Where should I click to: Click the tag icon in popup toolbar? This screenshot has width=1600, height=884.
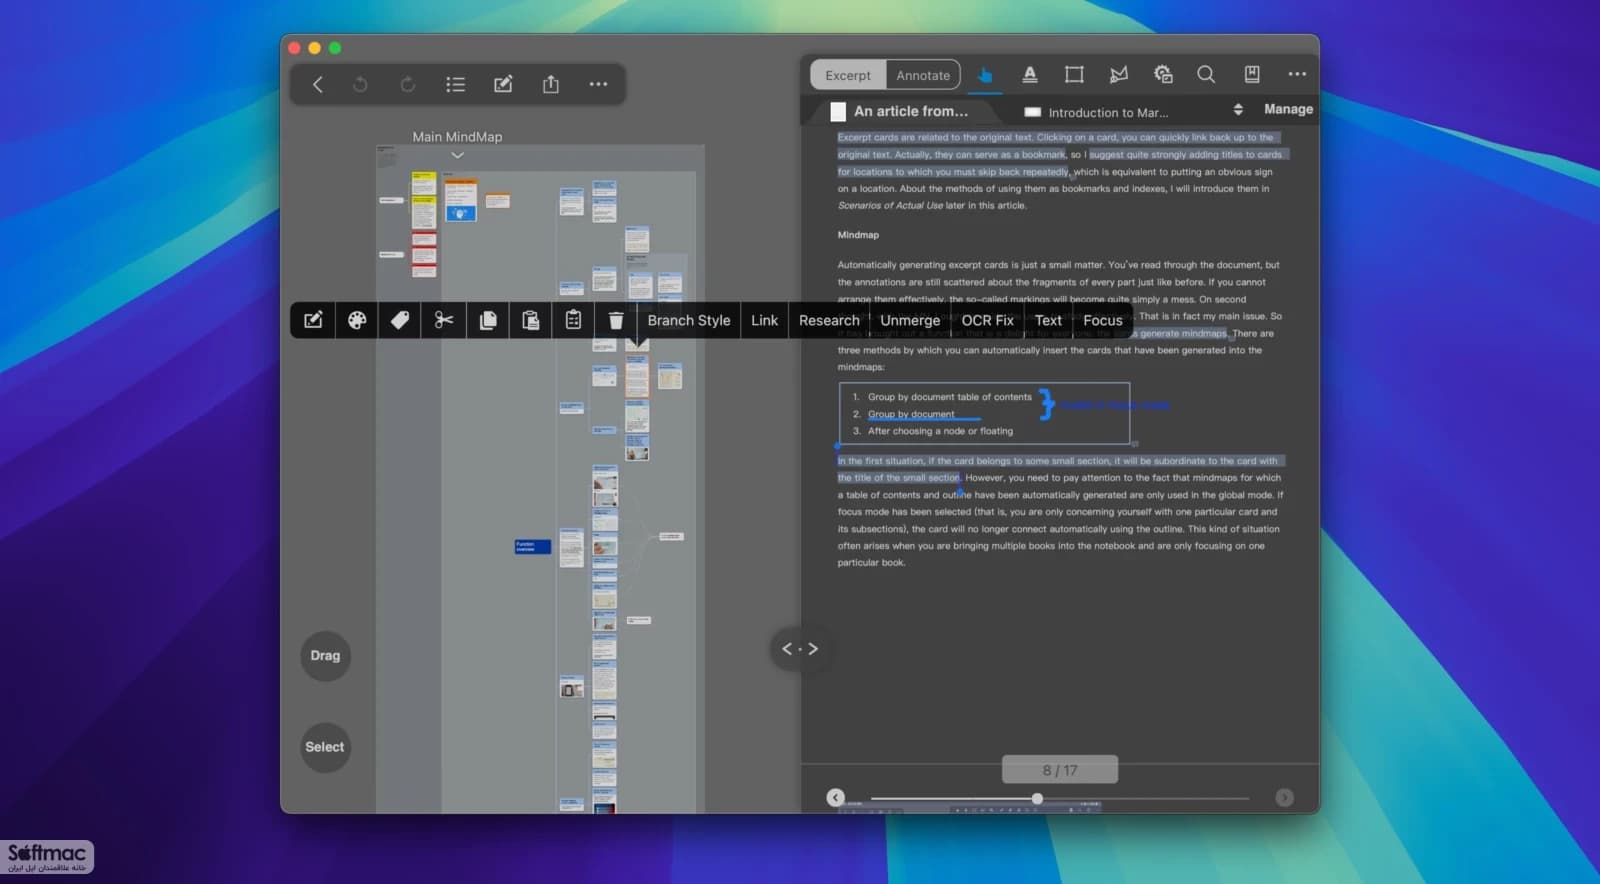click(400, 320)
